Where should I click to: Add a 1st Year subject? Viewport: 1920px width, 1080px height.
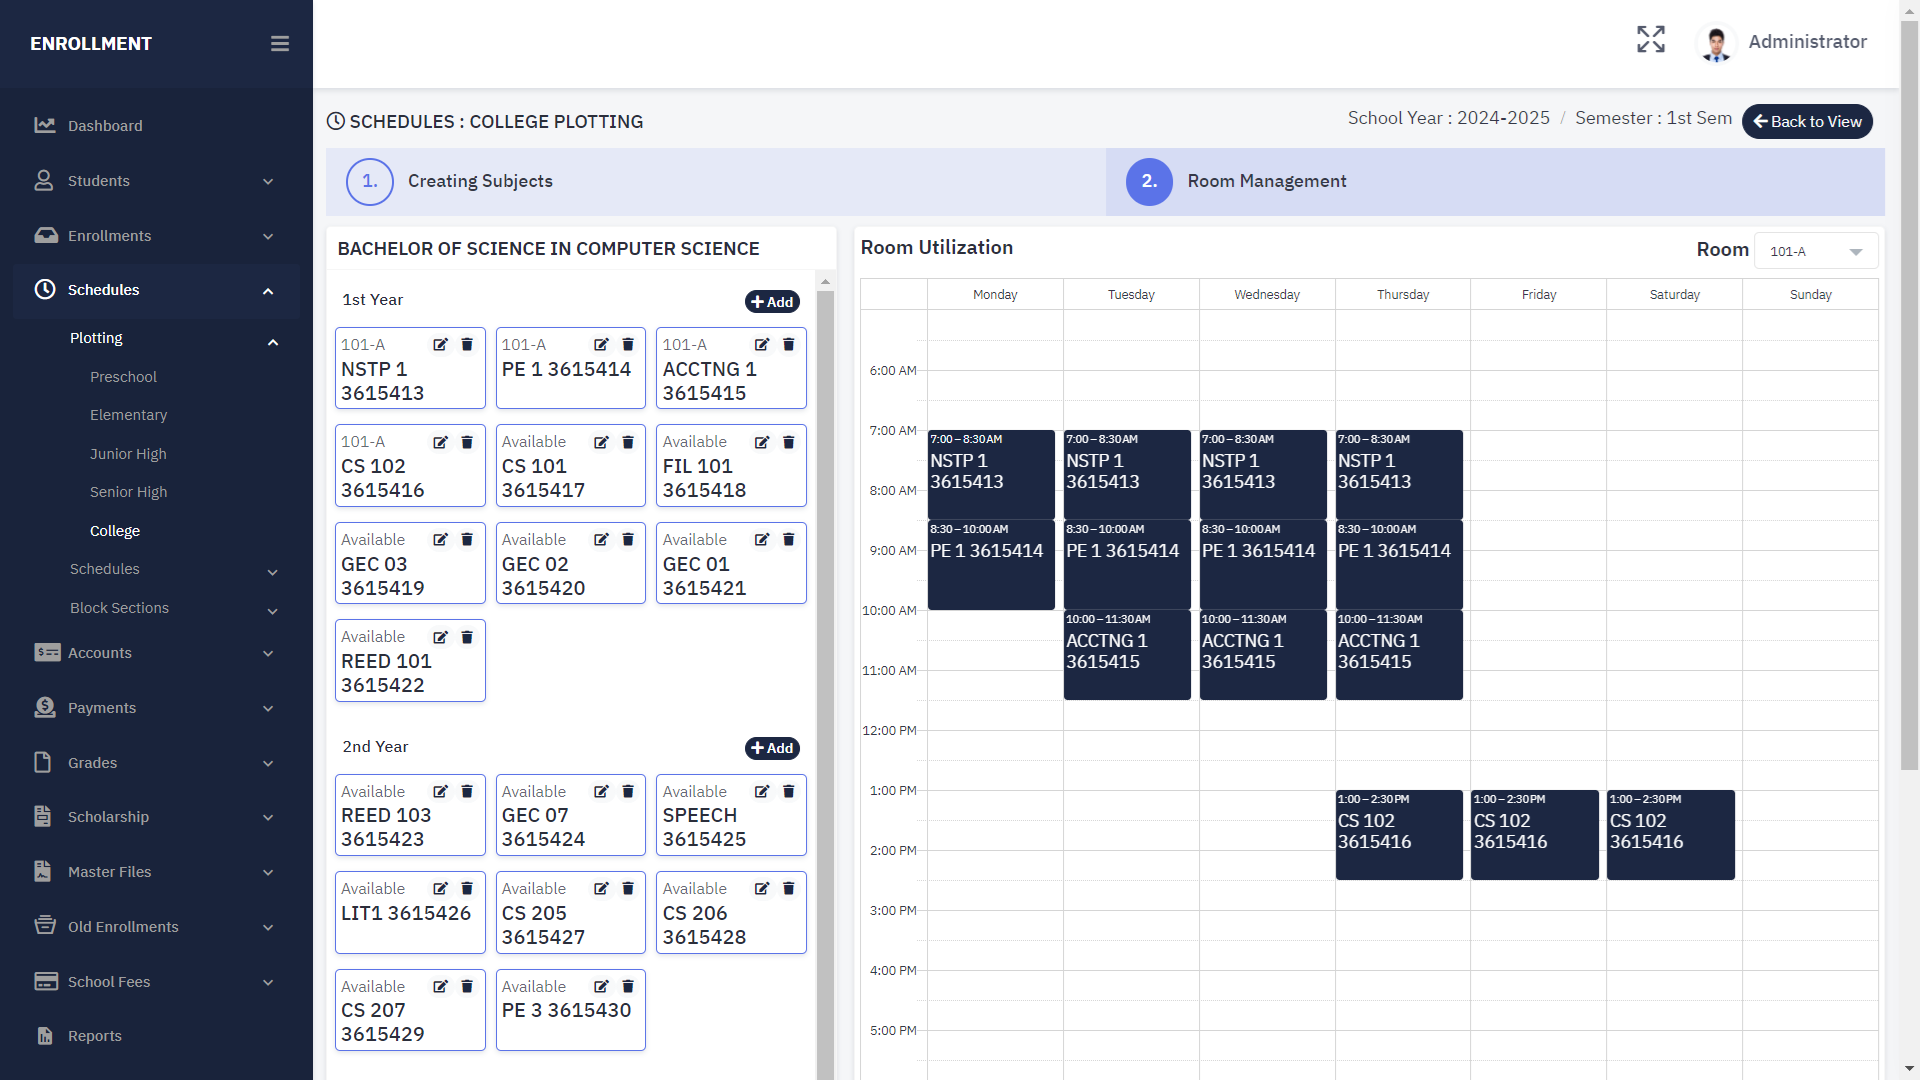pos(772,302)
